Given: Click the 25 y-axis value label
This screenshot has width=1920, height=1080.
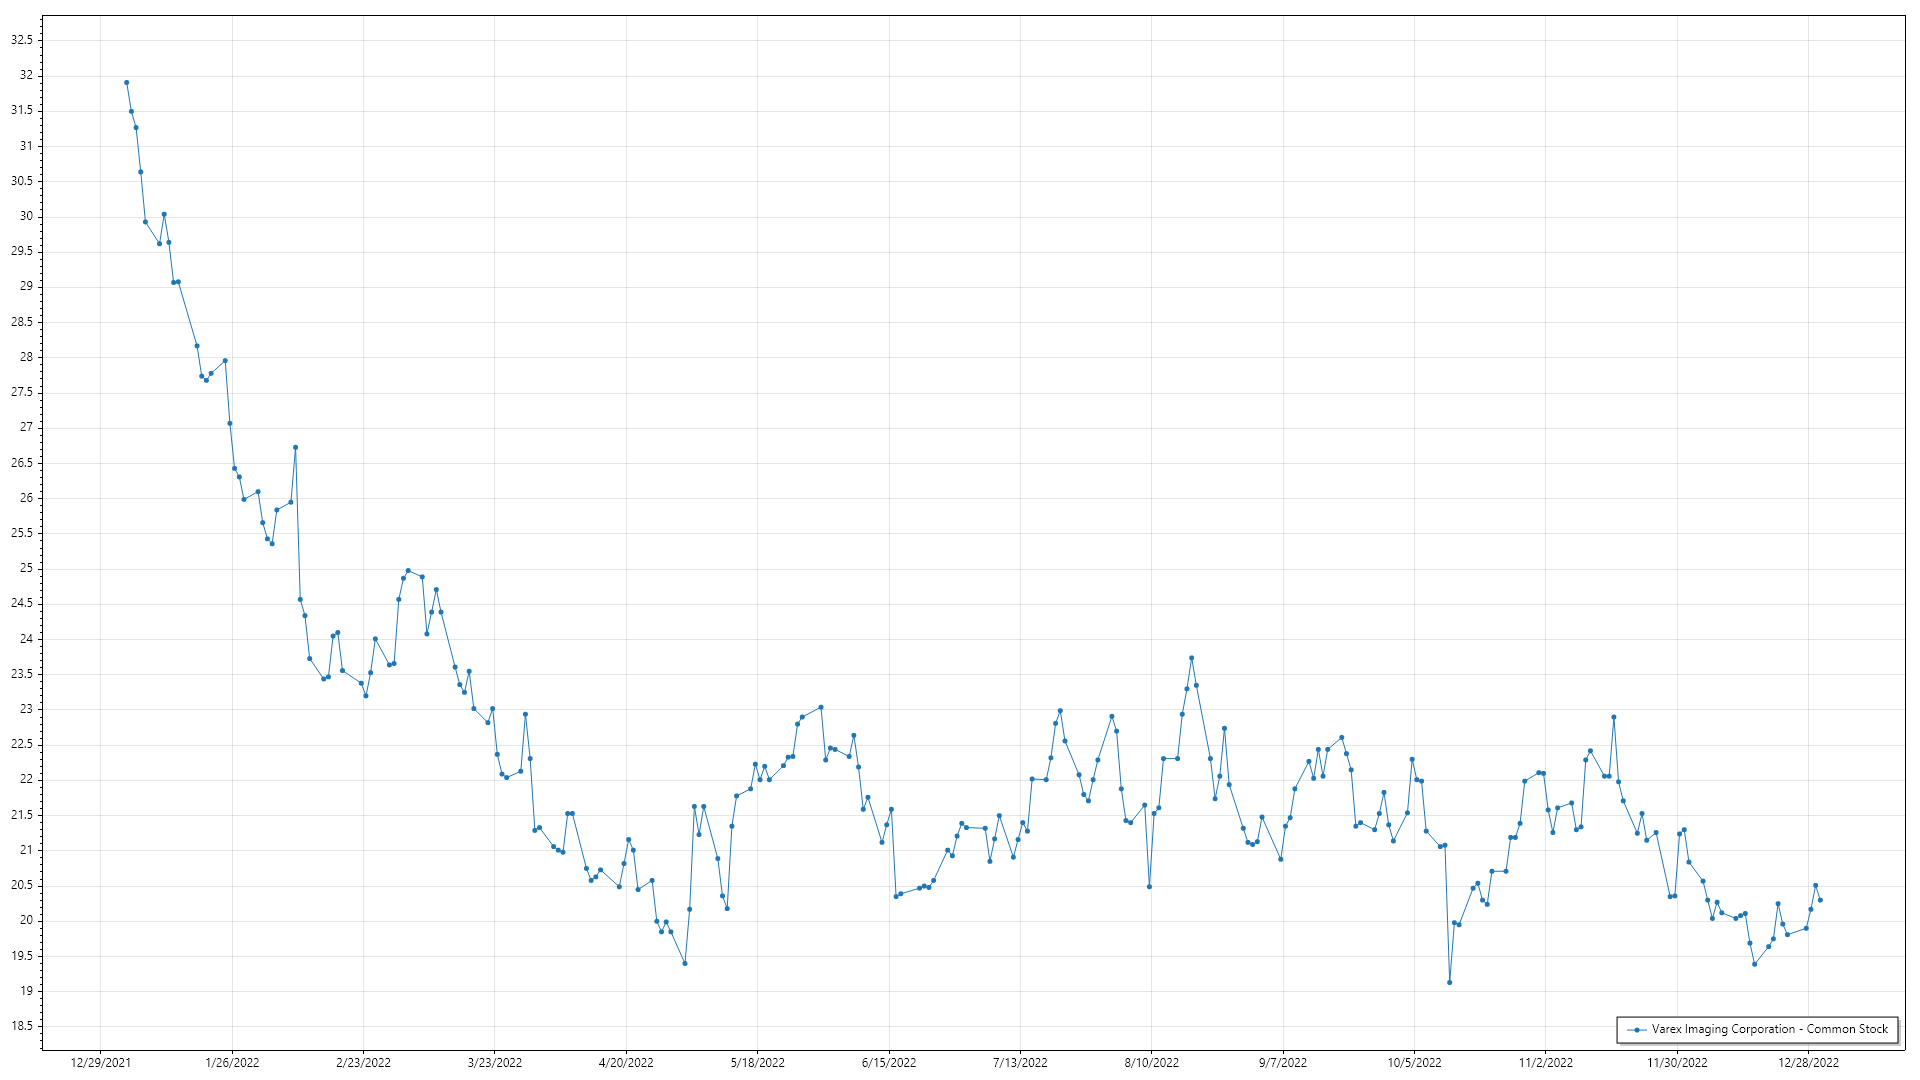Looking at the screenshot, I should point(26,568).
